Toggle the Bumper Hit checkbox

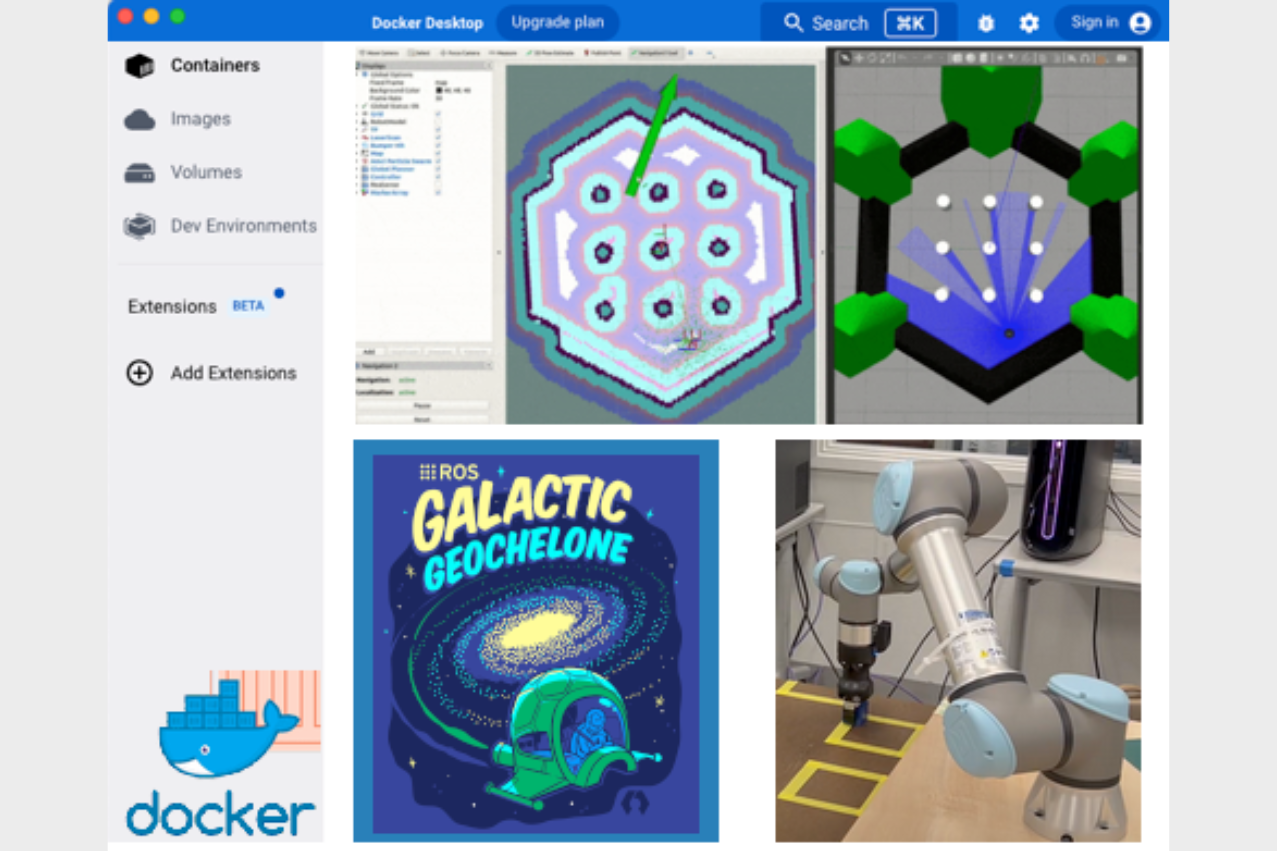(x=438, y=145)
